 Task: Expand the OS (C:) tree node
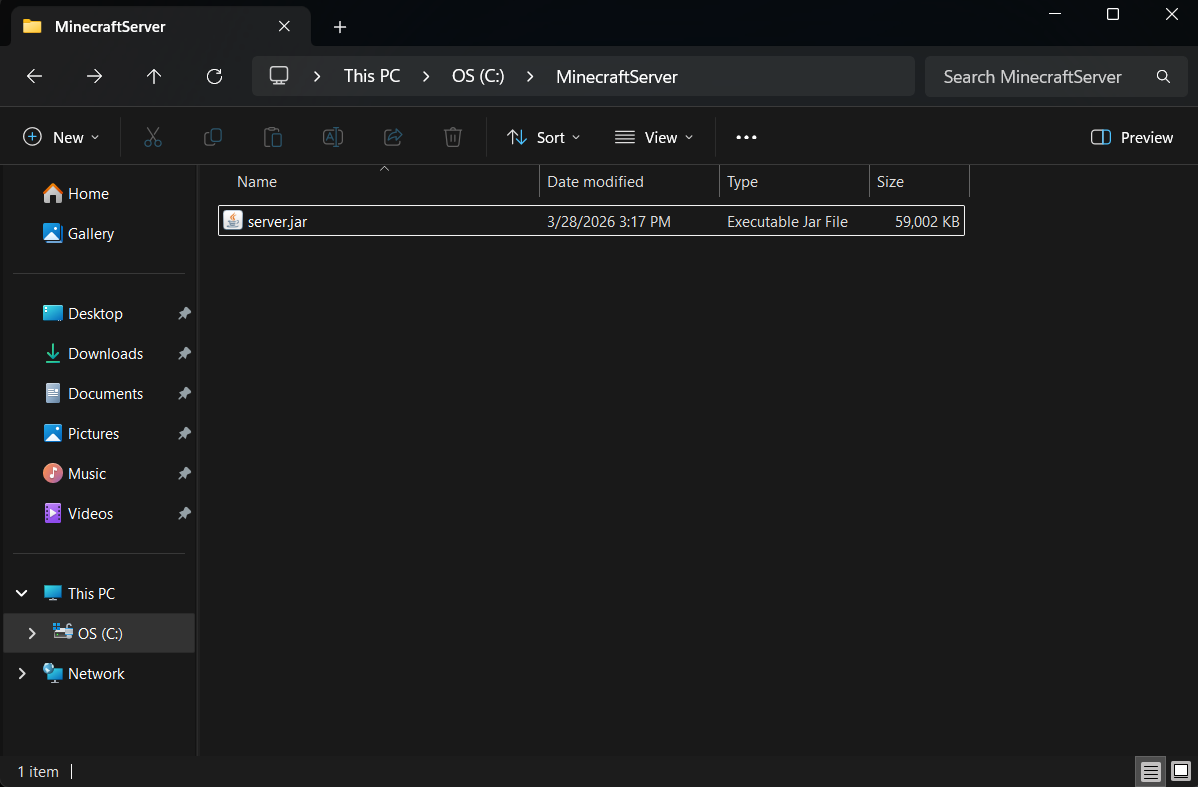32,633
